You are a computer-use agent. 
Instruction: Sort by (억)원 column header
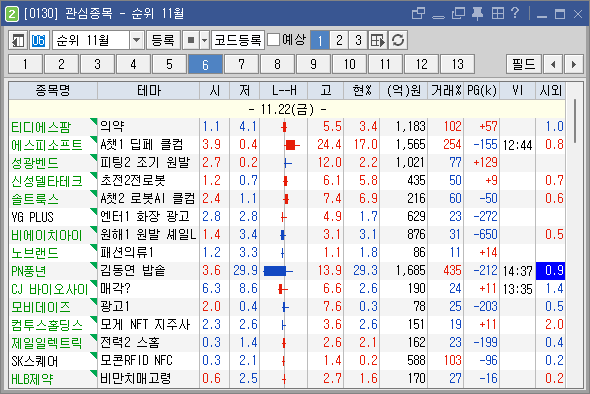tap(404, 91)
